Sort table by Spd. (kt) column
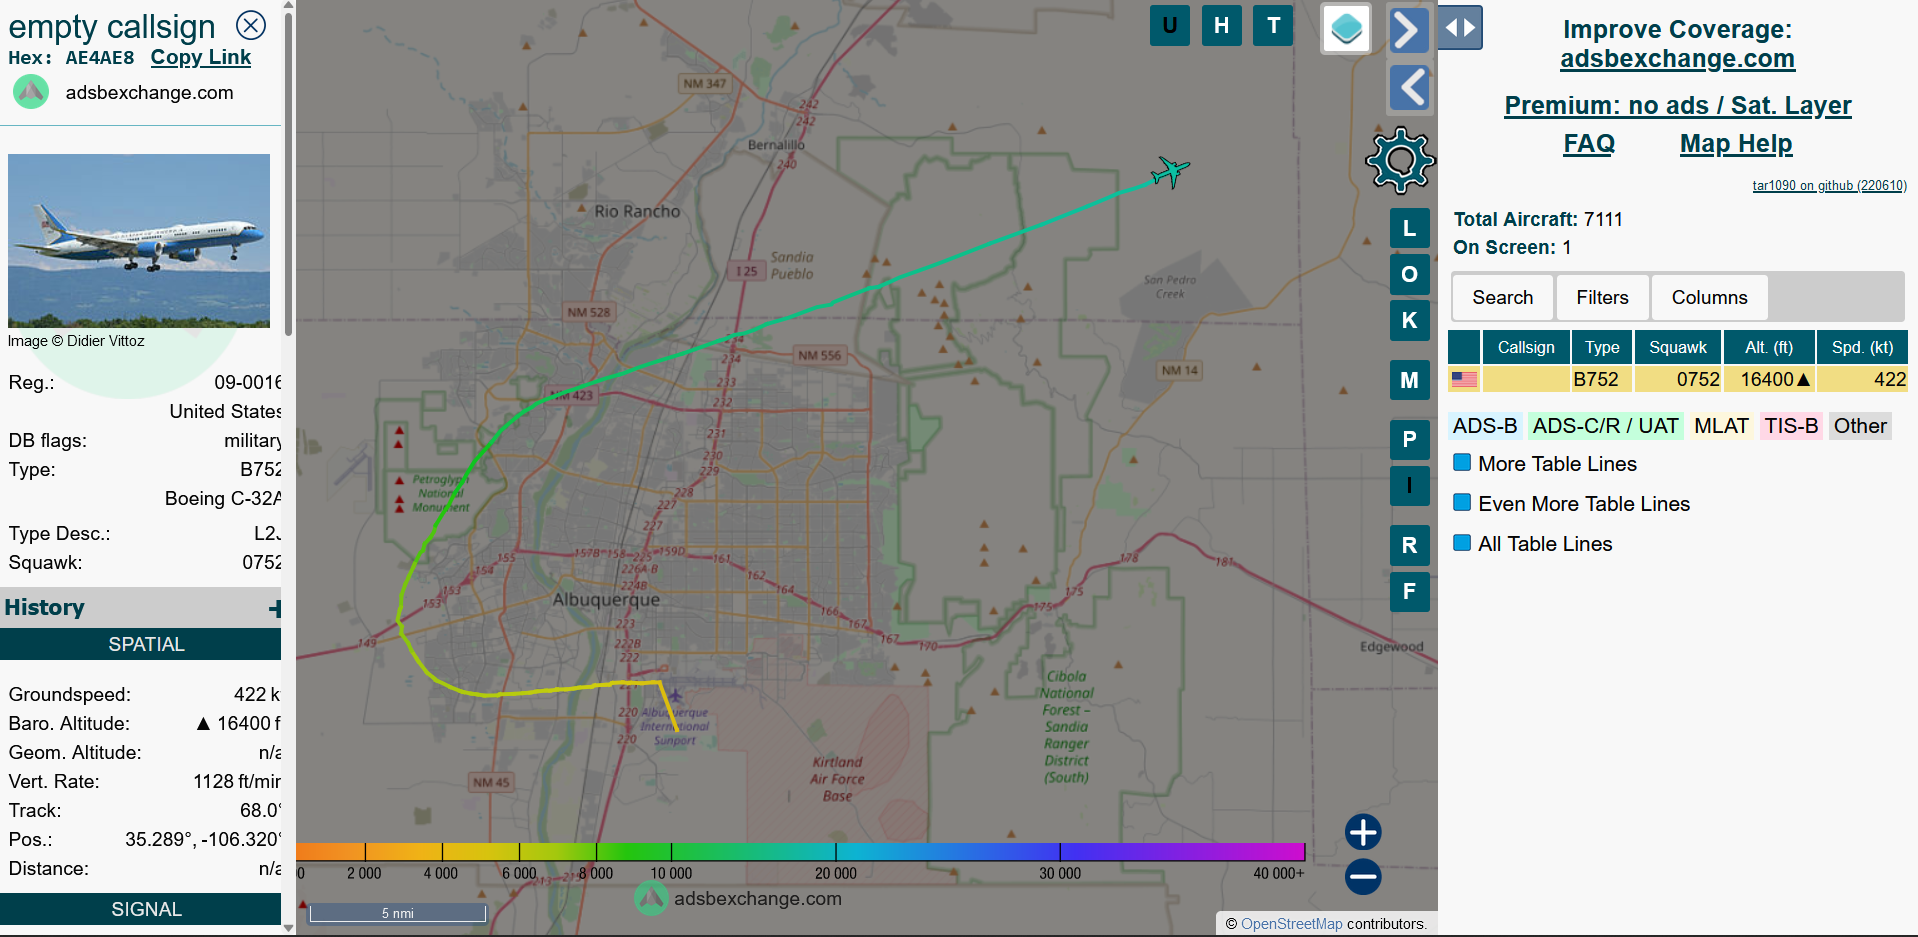Image resolution: width=1918 pixels, height=937 pixels. tap(1862, 347)
